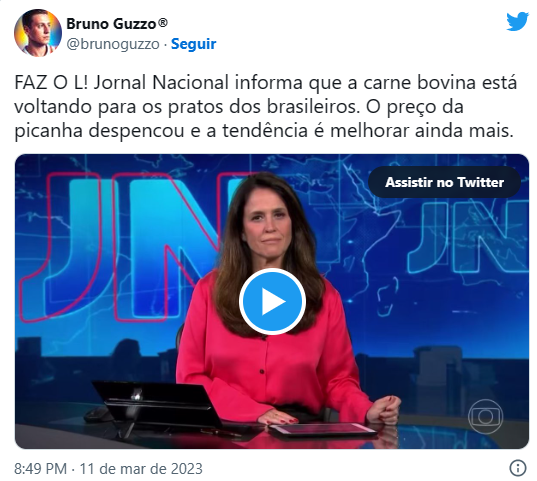Click the tablet on the news desk
This screenshot has height=481, width=537.
coord(324,430)
